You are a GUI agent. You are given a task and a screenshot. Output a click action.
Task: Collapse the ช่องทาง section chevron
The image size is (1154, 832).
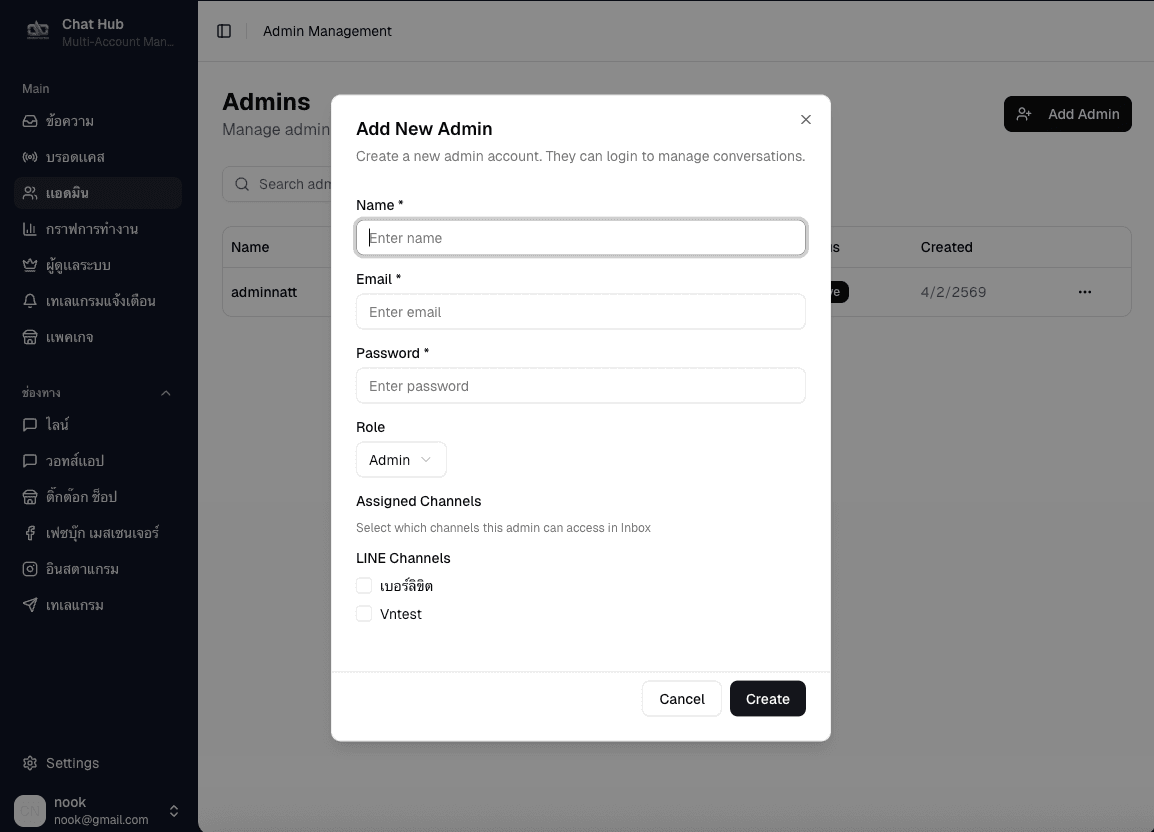click(x=166, y=393)
